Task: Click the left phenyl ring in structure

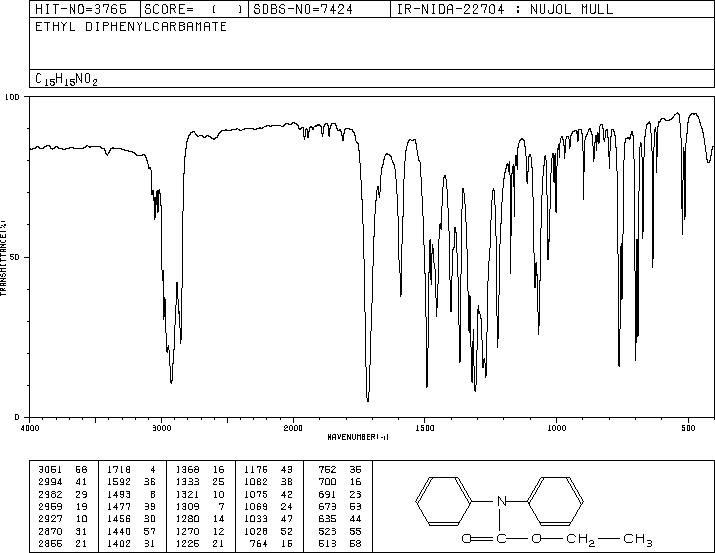Action: 444,501
